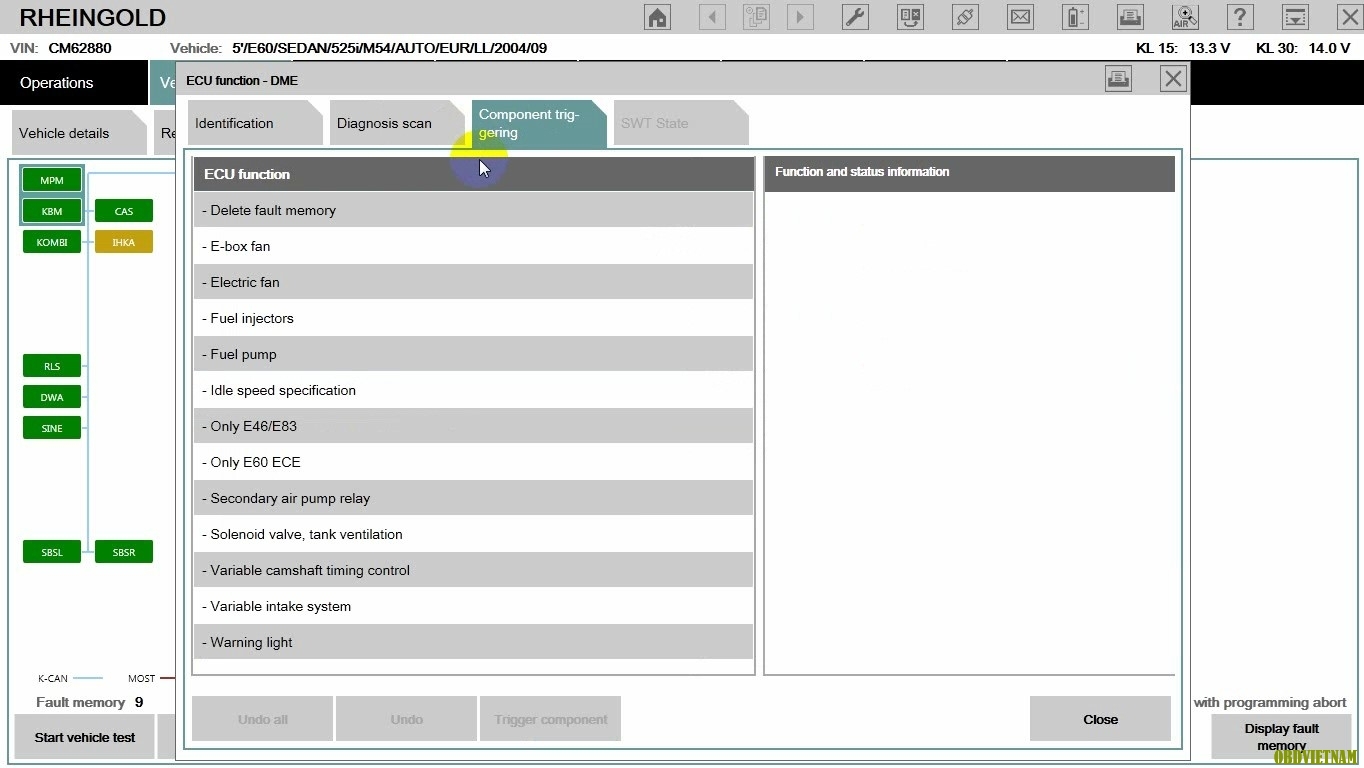
Task: Choose 'Solenoid valve, tank ventilation'
Action: (x=473, y=534)
